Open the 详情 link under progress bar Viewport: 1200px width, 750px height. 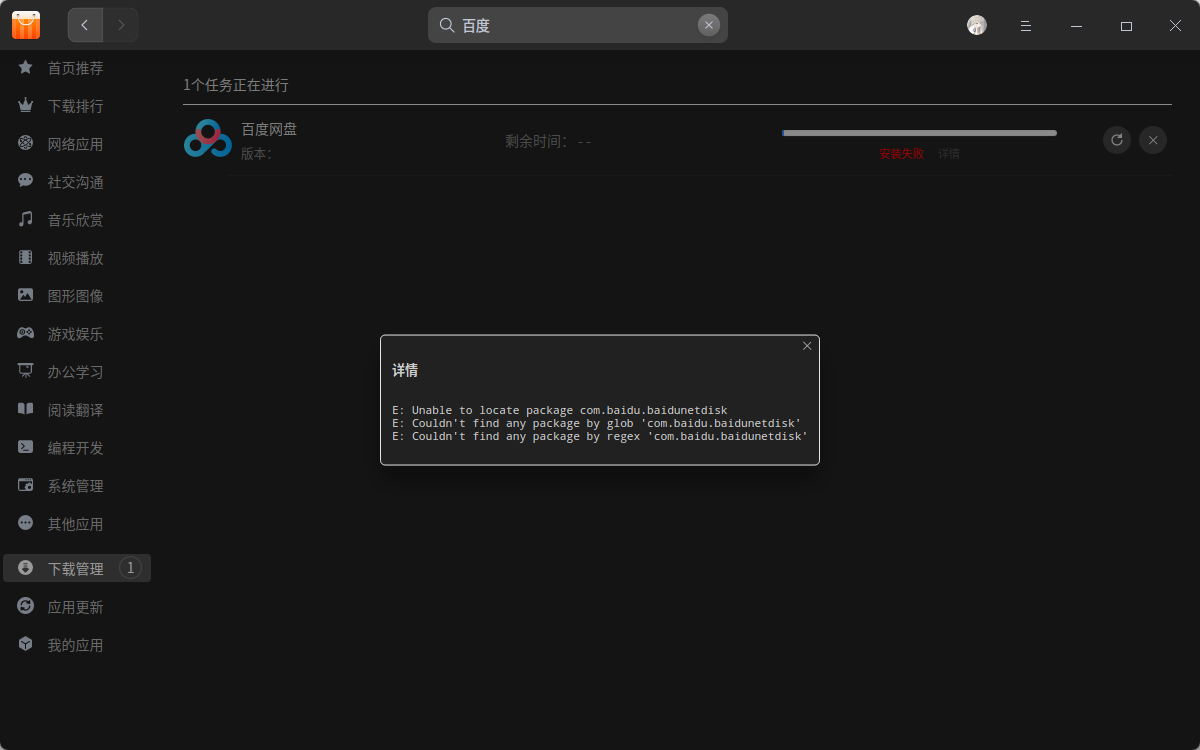tap(949, 154)
